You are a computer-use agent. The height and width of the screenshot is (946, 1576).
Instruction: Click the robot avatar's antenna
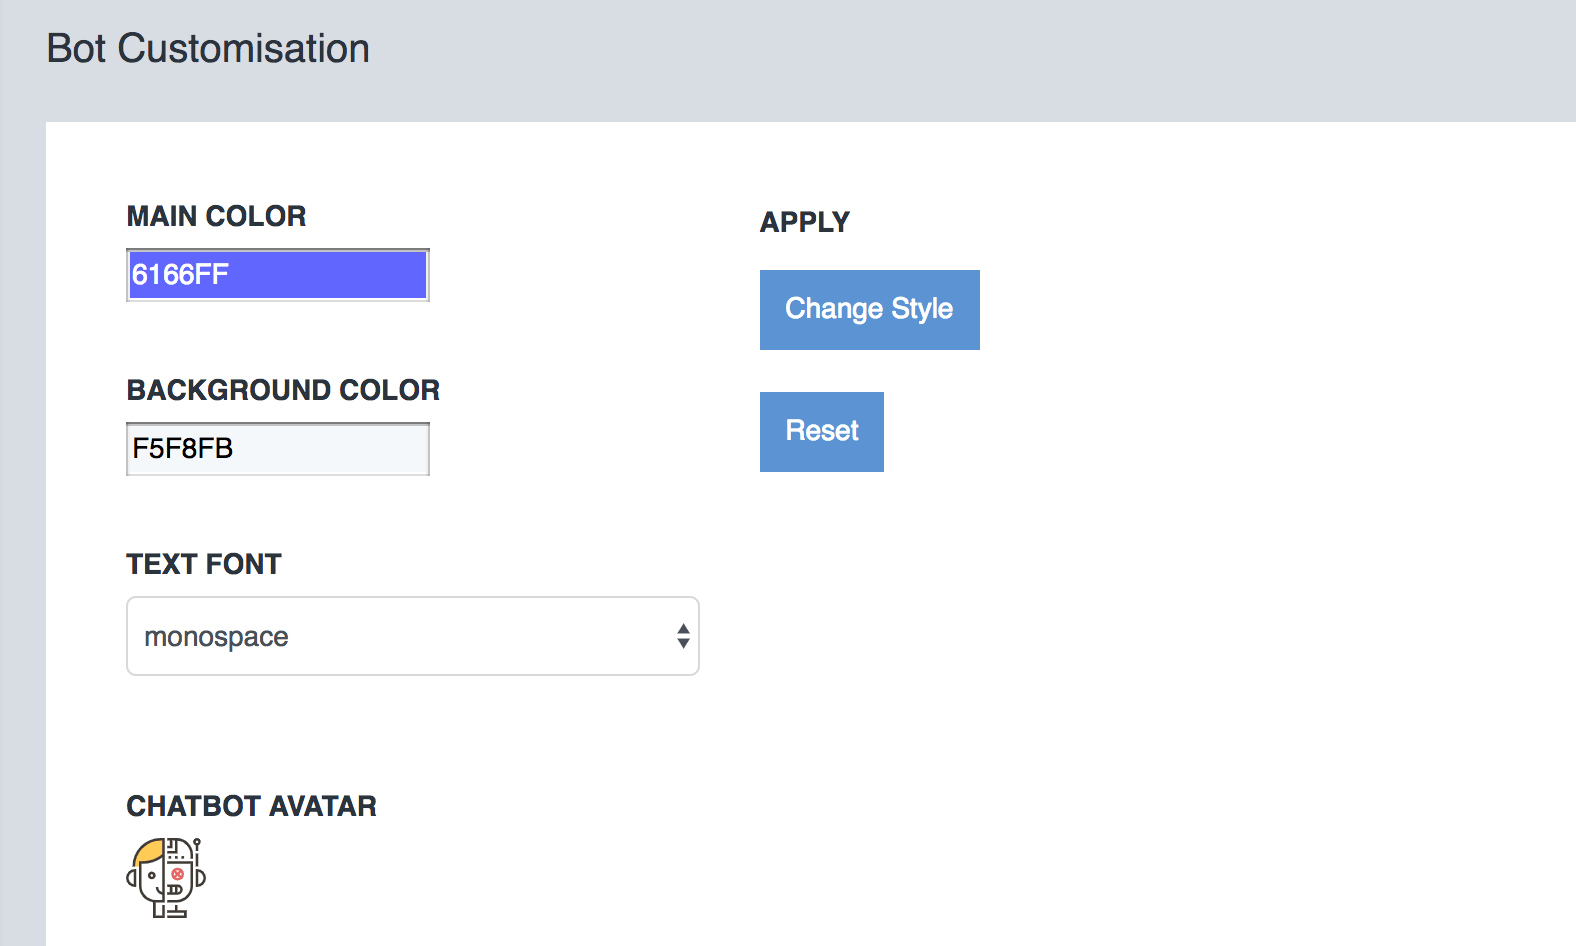click(197, 851)
